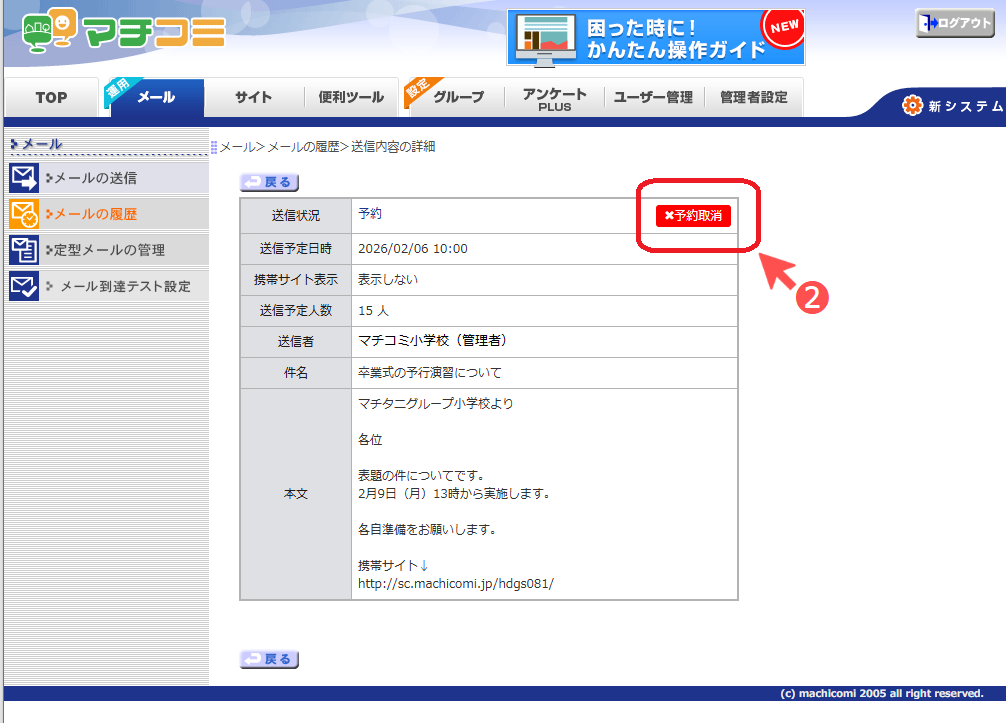This screenshot has height=723, width=1006.
Task: Click the mail send envelope icon
Action: [24, 178]
